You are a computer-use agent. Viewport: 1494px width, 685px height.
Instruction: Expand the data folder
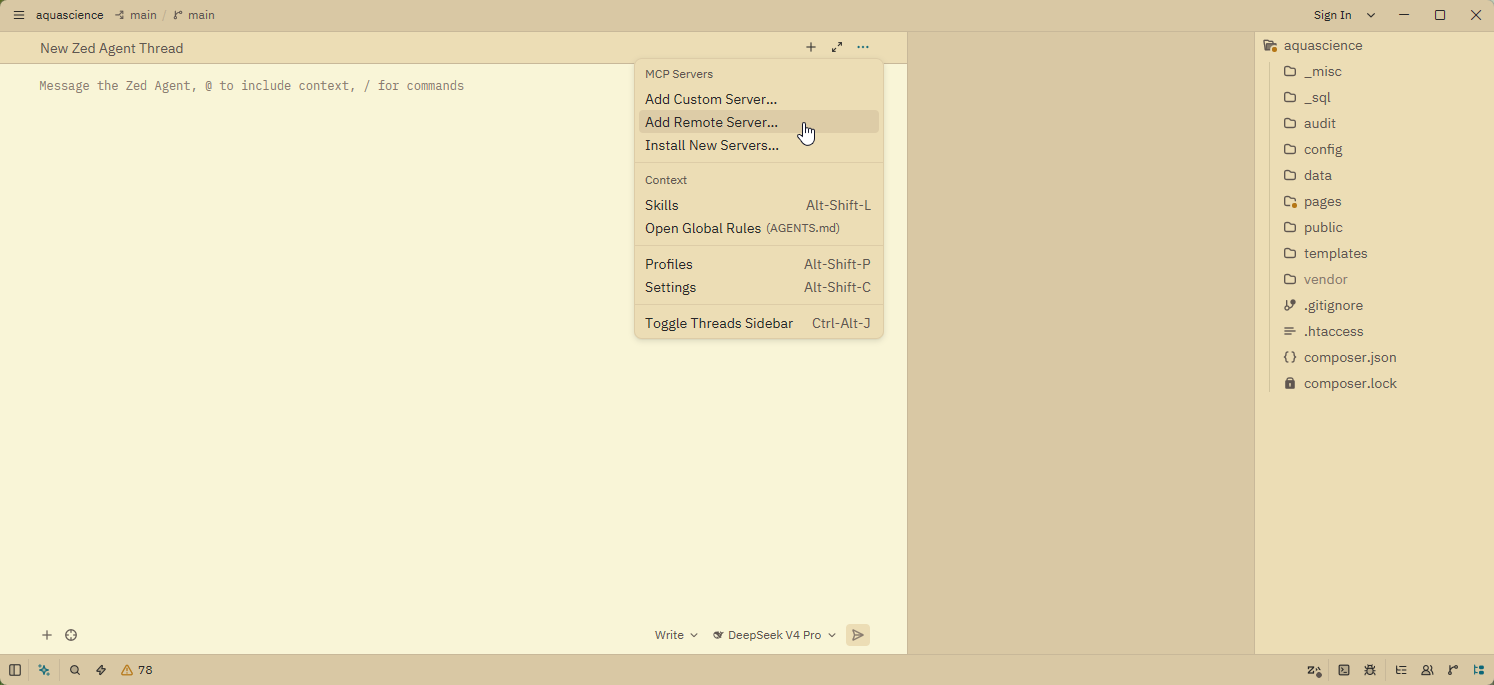tap(1374, 175)
